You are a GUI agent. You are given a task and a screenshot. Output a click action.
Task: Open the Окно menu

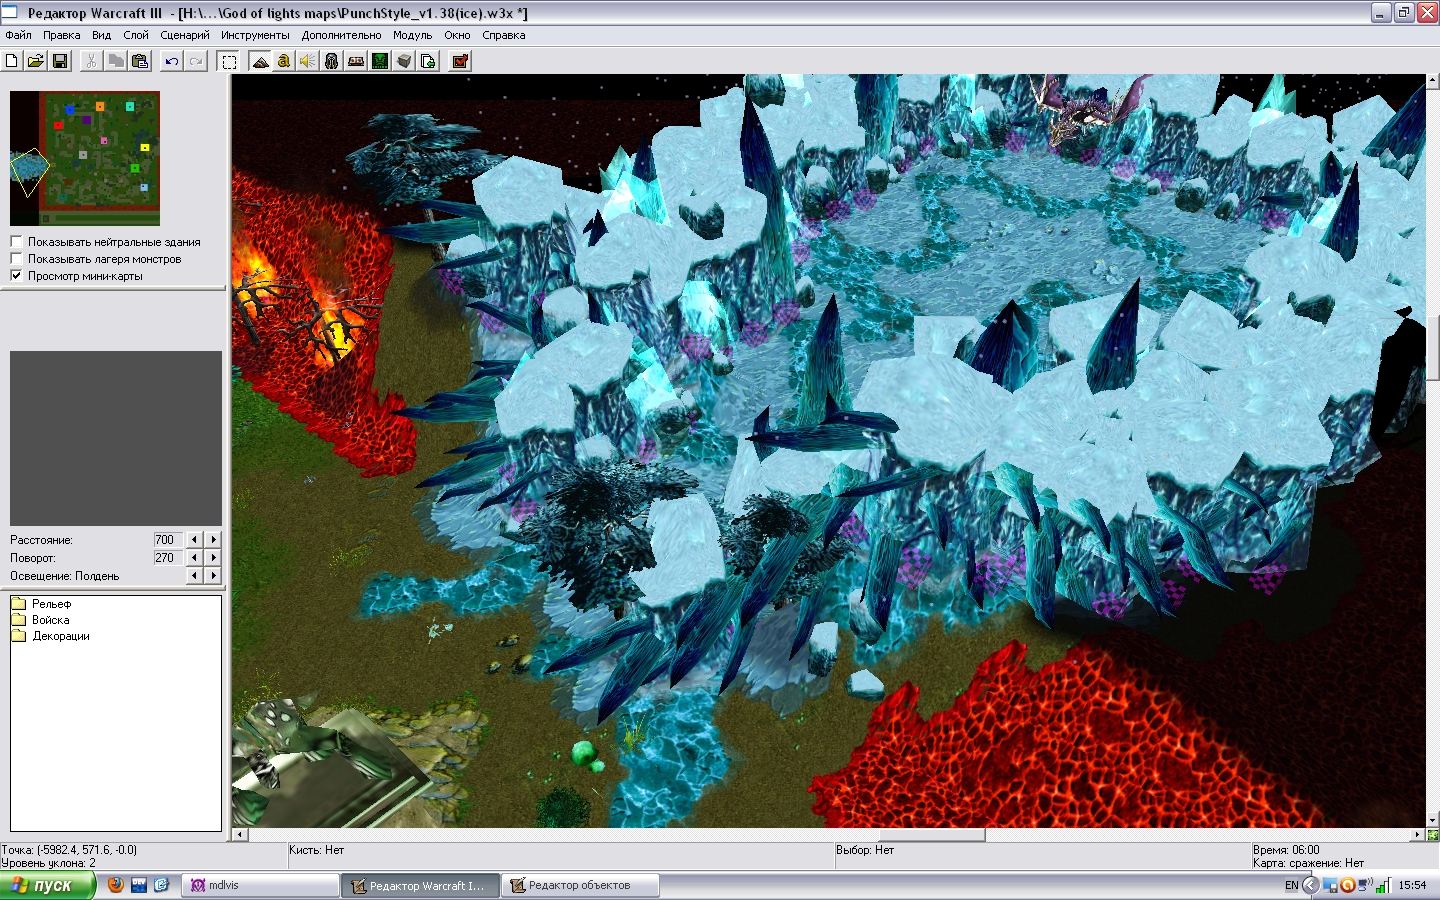(x=457, y=35)
